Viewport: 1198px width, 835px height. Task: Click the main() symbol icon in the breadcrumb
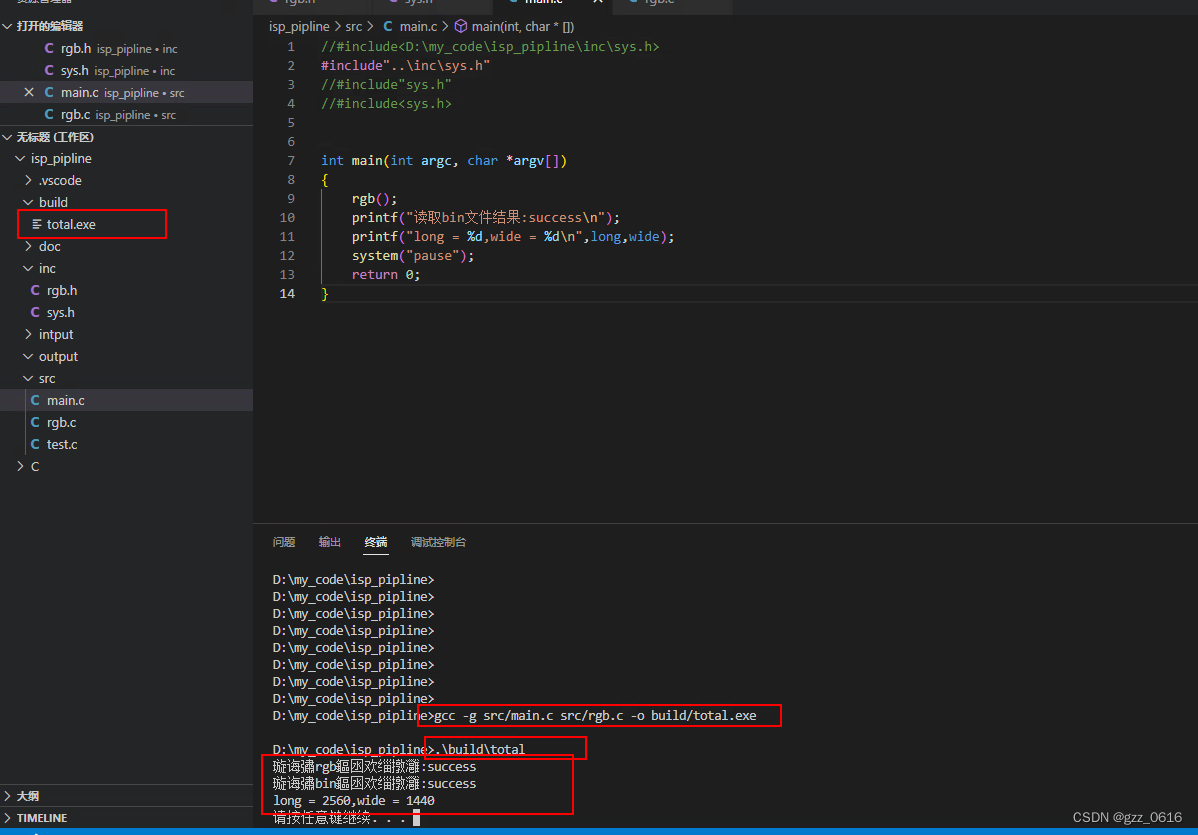point(459,27)
